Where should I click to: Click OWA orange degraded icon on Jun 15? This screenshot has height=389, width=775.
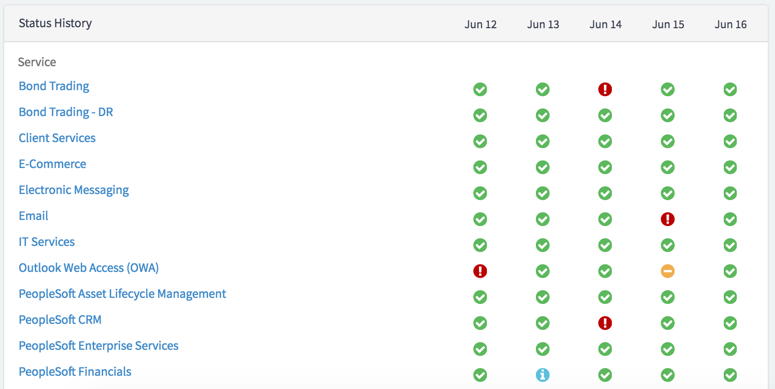[x=668, y=271]
